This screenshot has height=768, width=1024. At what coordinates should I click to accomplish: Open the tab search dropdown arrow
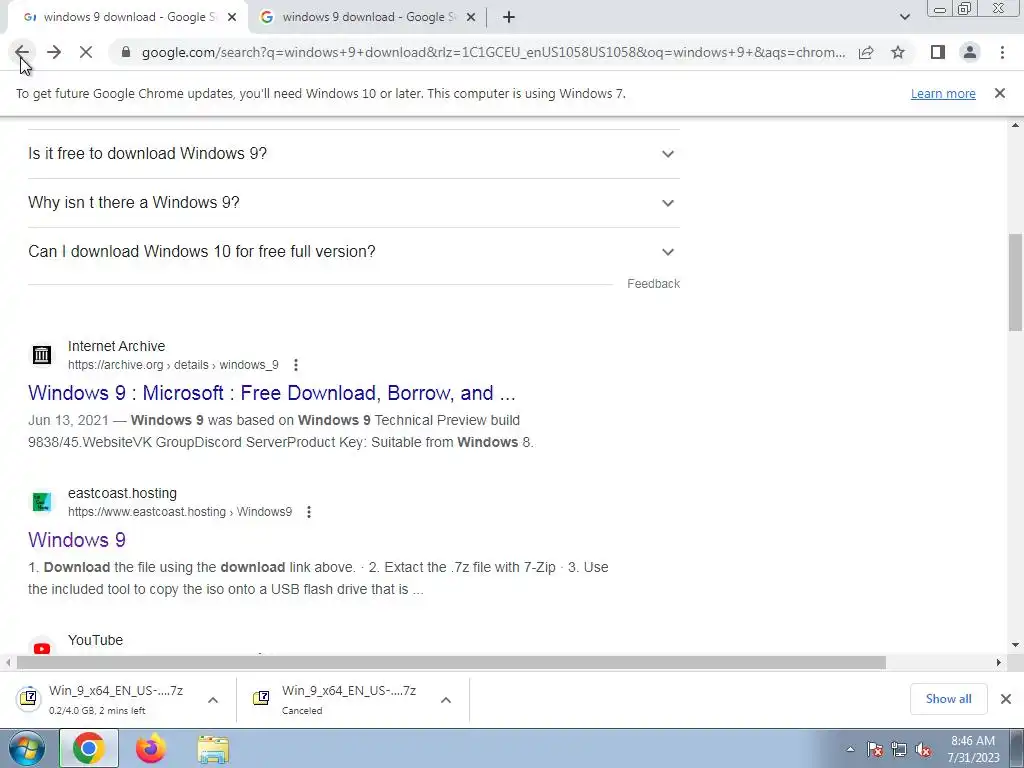(x=904, y=17)
